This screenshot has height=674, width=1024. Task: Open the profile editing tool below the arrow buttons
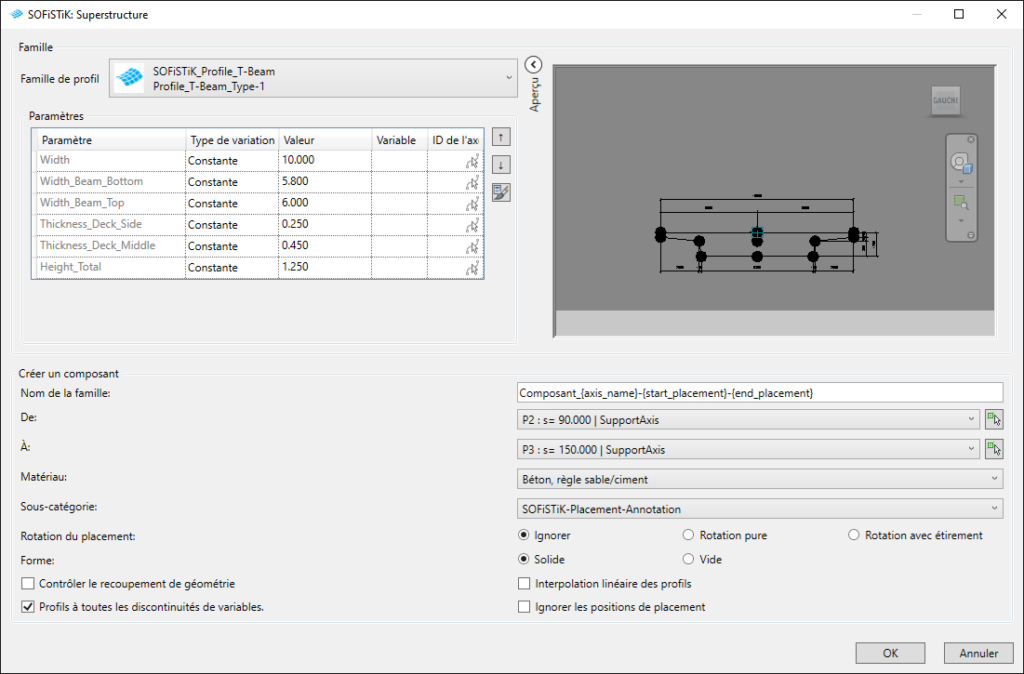click(x=500, y=191)
